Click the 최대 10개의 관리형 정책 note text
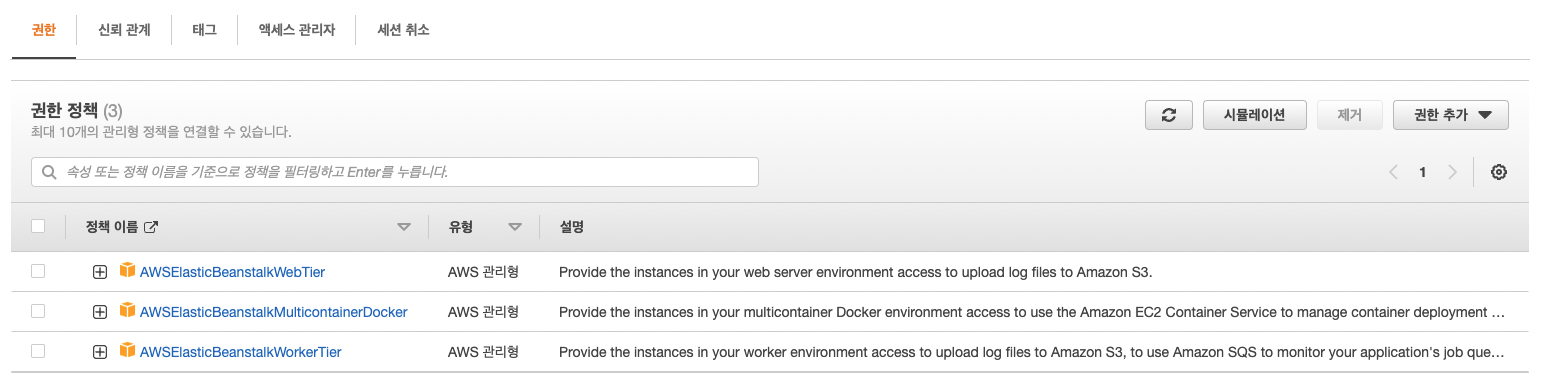 coord(161,131)
